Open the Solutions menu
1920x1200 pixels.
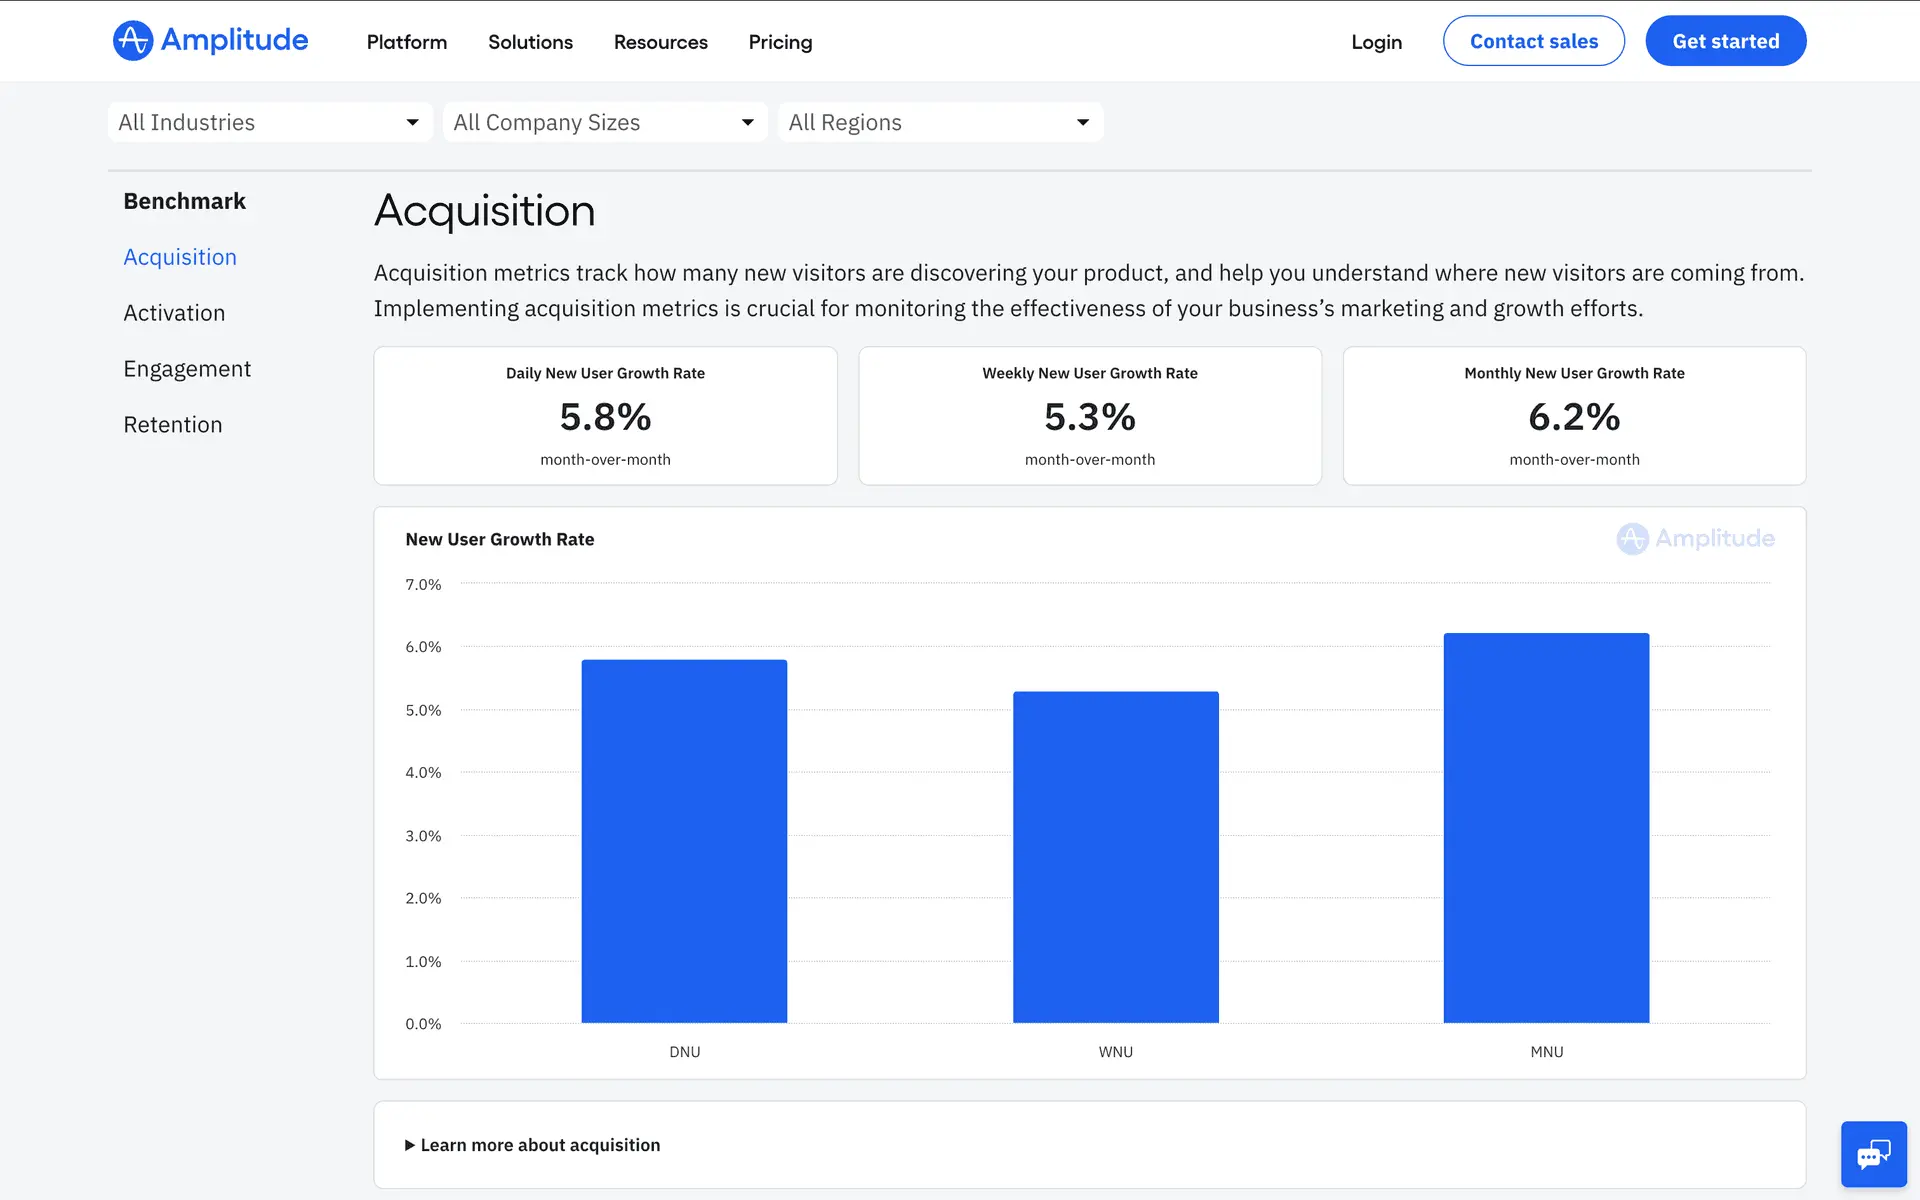(x=530, y=42)
